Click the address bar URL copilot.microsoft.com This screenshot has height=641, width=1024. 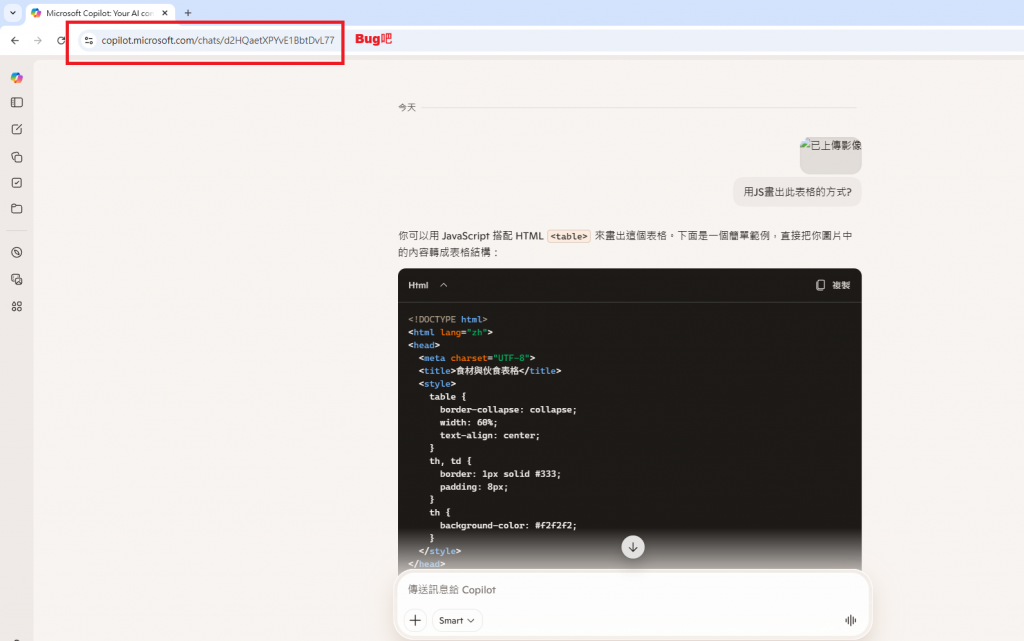coord(217,40)
